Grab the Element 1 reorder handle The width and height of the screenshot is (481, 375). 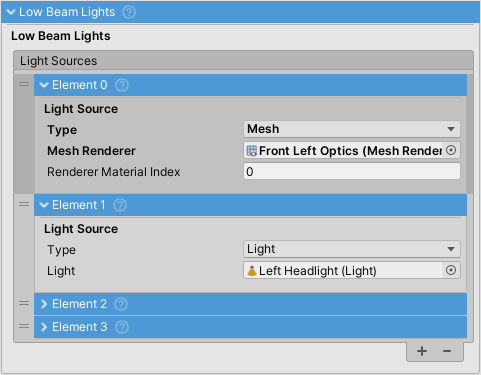(x=24, y=204)
